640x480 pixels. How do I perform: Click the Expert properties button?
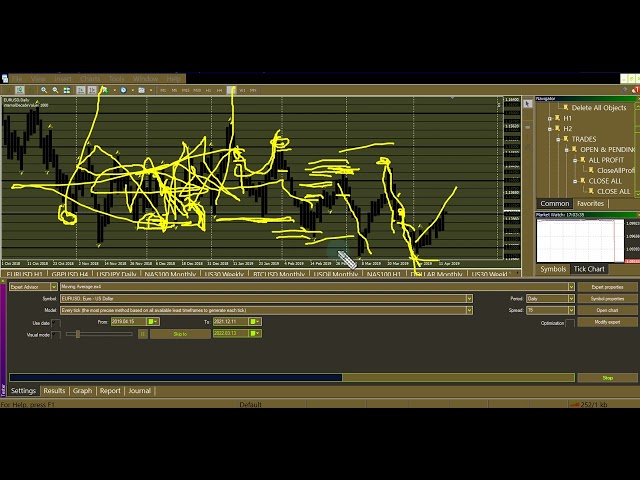pyautogui.click(x=607, y=287)
